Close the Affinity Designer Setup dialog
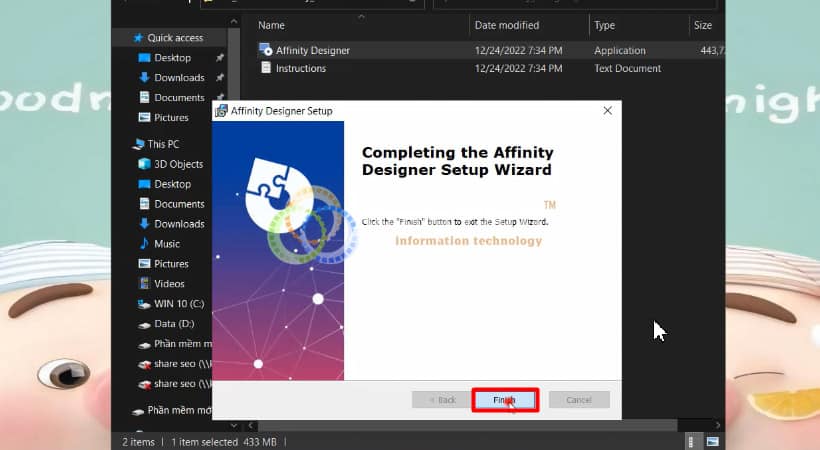The height and width of the screenshot is (450, 820). click(x=607, y=111)
